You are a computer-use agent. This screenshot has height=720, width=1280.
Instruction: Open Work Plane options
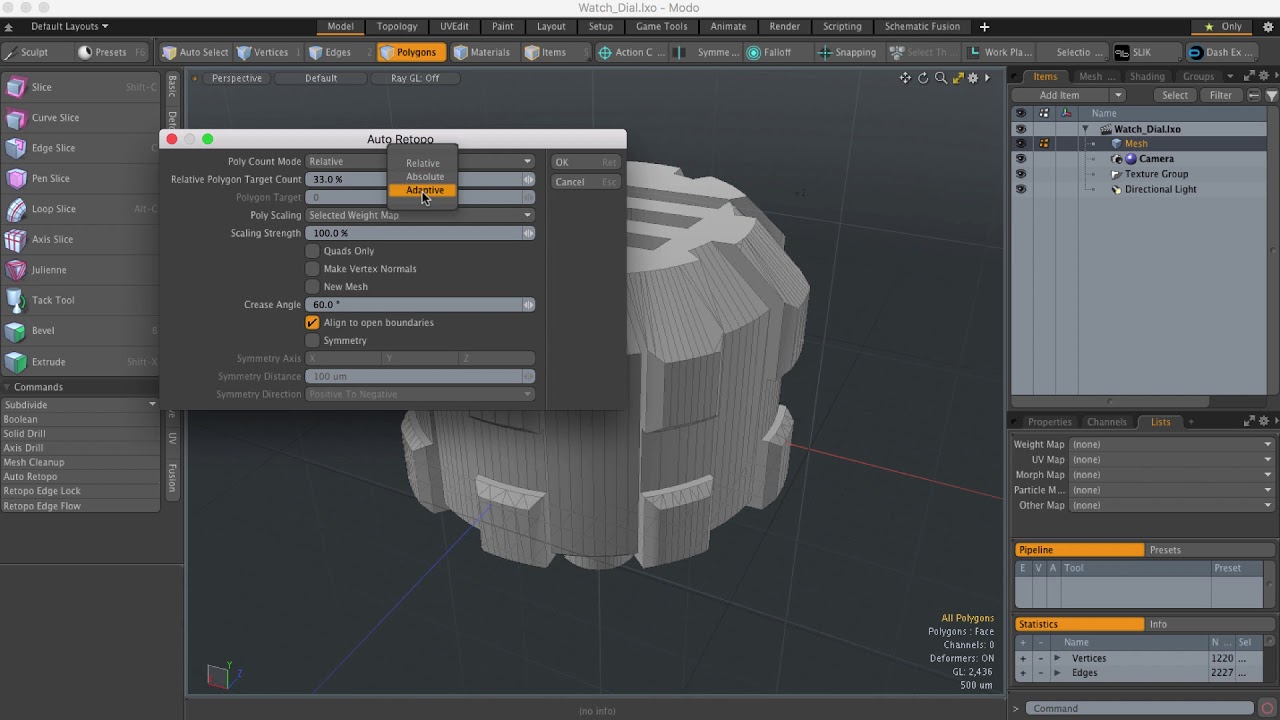(x=1002, y=52)
